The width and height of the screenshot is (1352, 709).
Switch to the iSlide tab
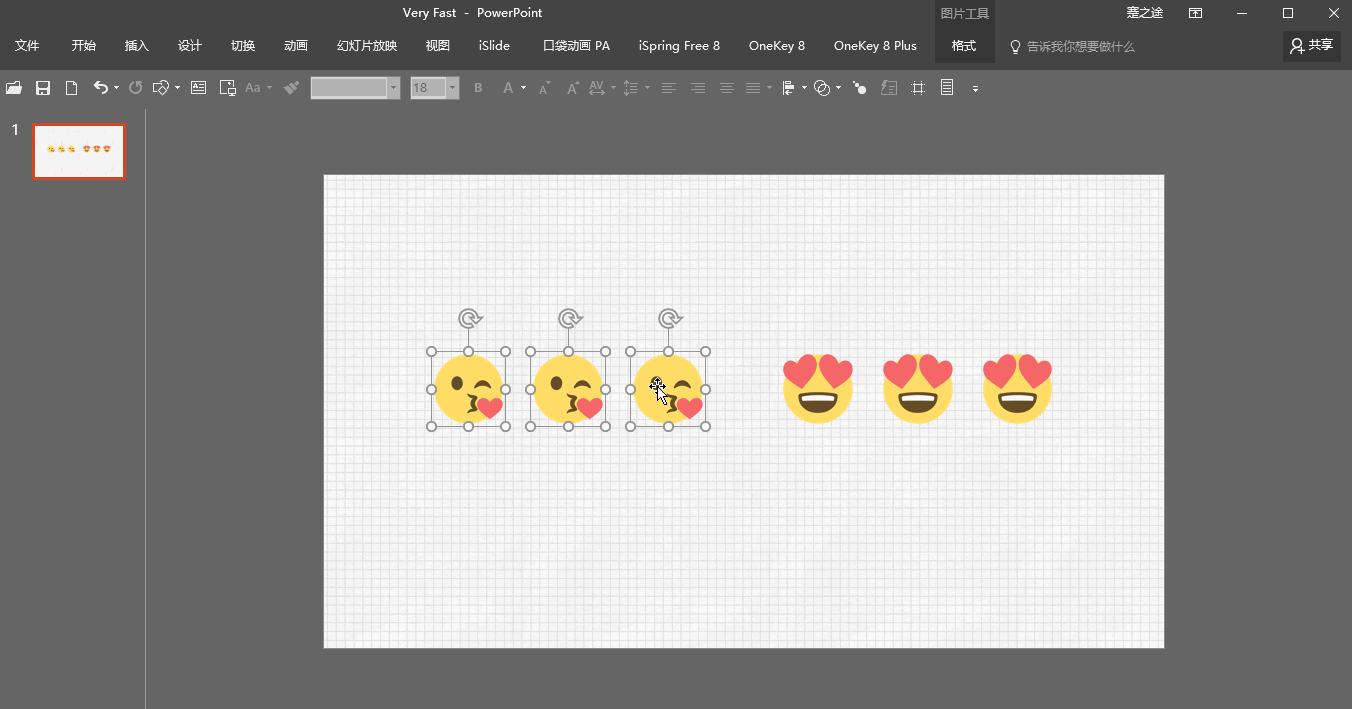click(x=494, y=46)
